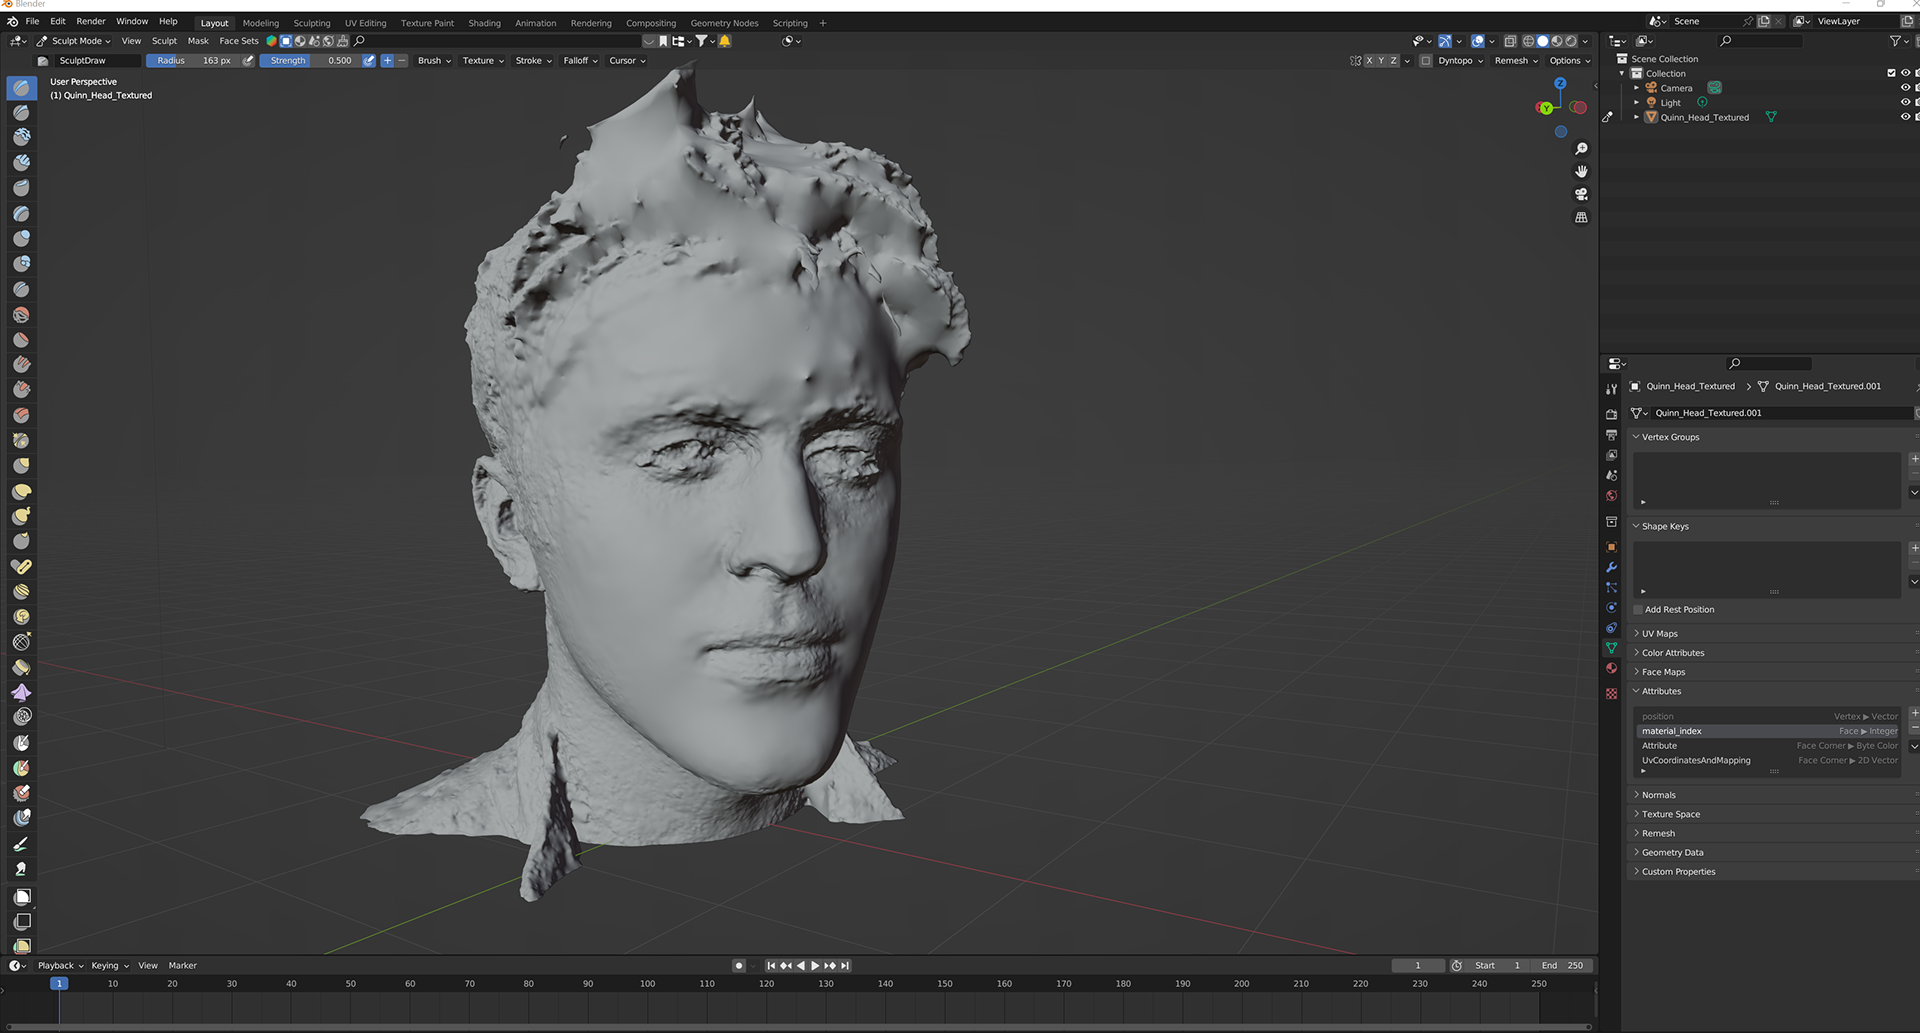Select the Draw sculpt brush tool
Screen dimensions: 1920x1033
pyautogui.click(x=22, y=88)
